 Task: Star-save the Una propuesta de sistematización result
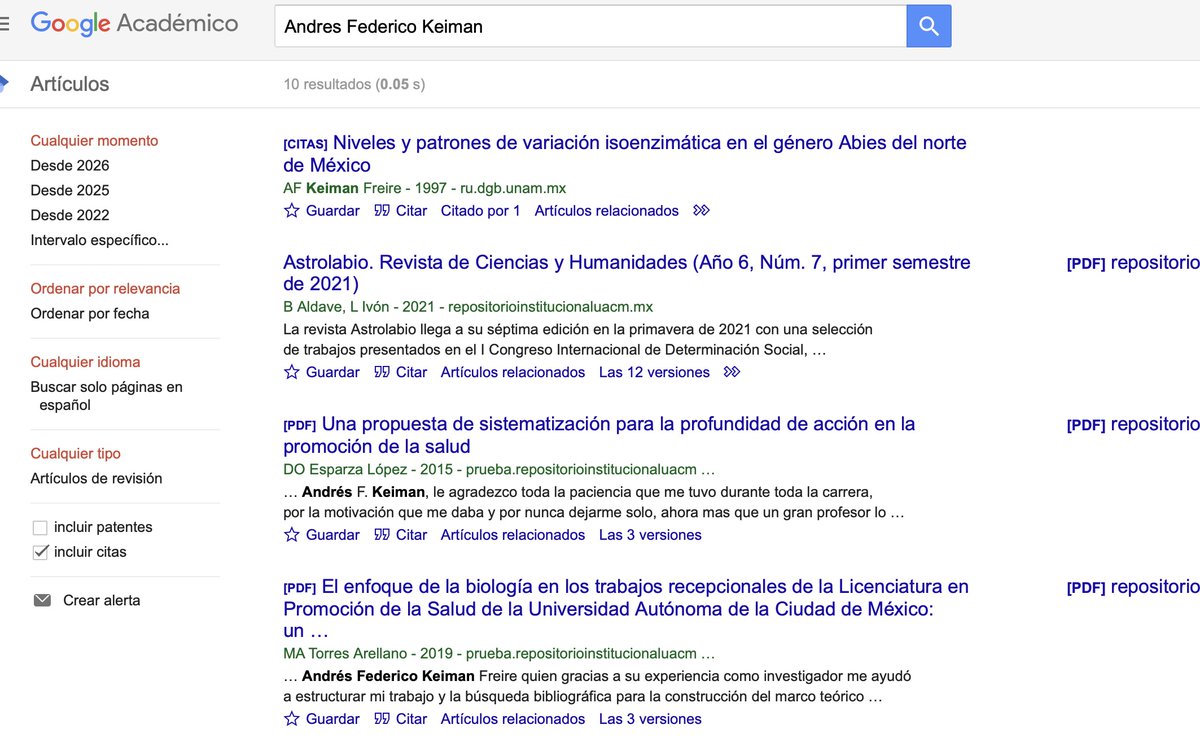coord(292,535)
